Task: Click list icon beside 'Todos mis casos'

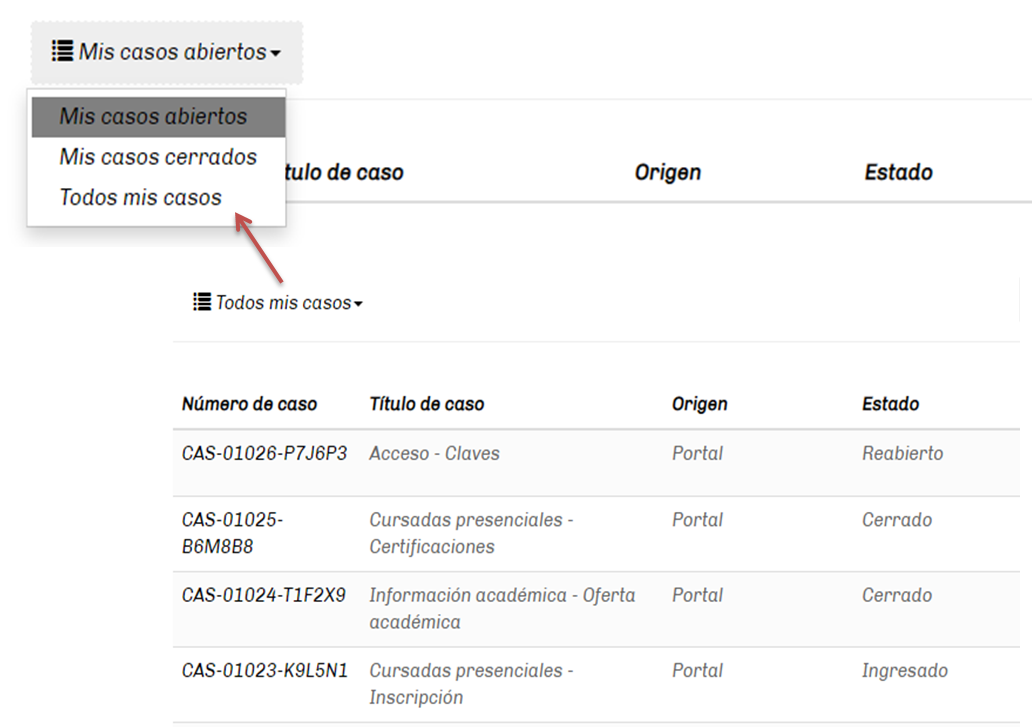Action: pos(202,302)
